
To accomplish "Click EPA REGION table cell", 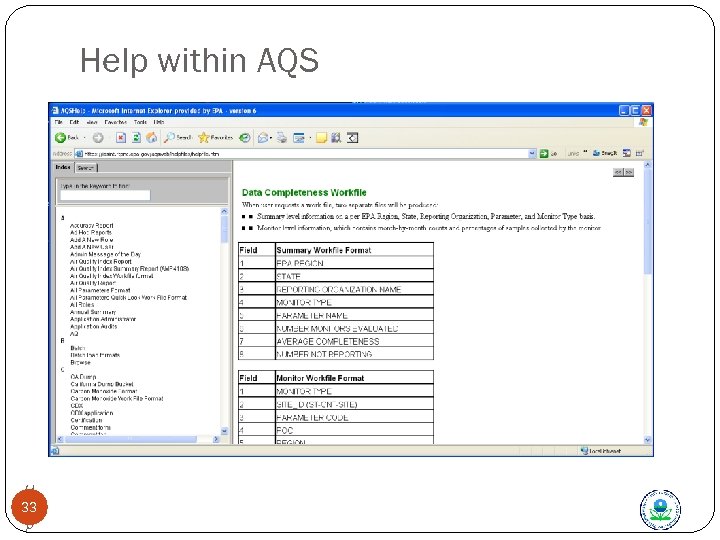I will [x=354, y=263].
